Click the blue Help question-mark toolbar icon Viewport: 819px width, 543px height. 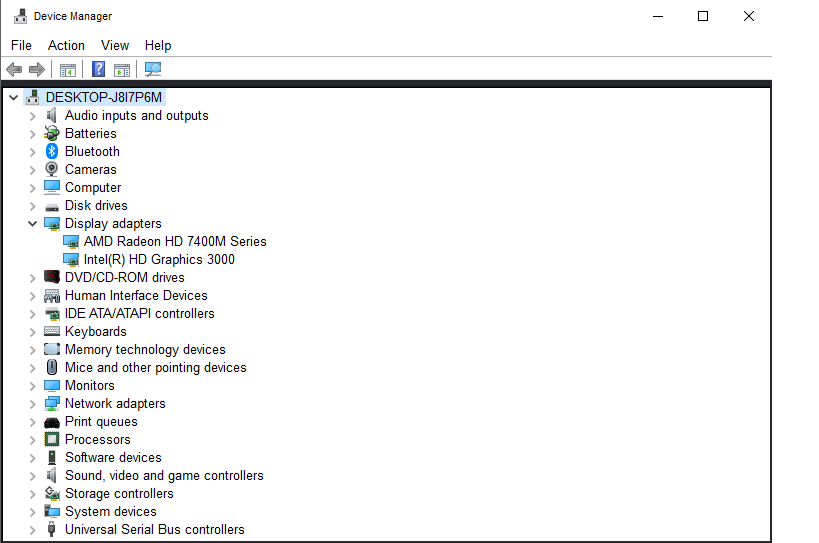[x=98, y=69]
